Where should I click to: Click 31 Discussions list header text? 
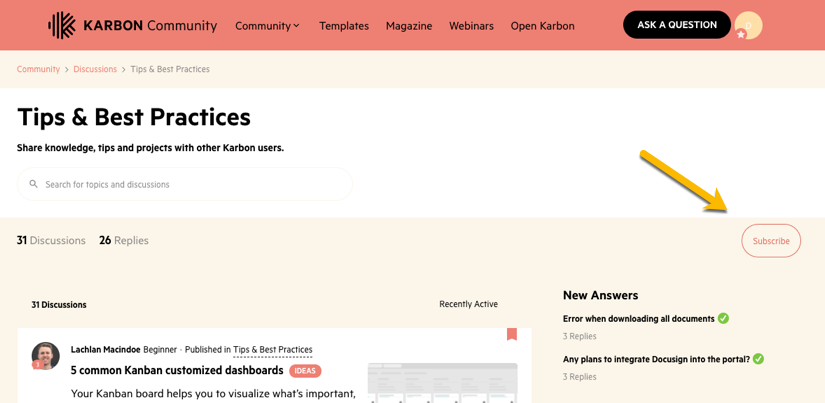pyautogui.click(x=59, y=305)
